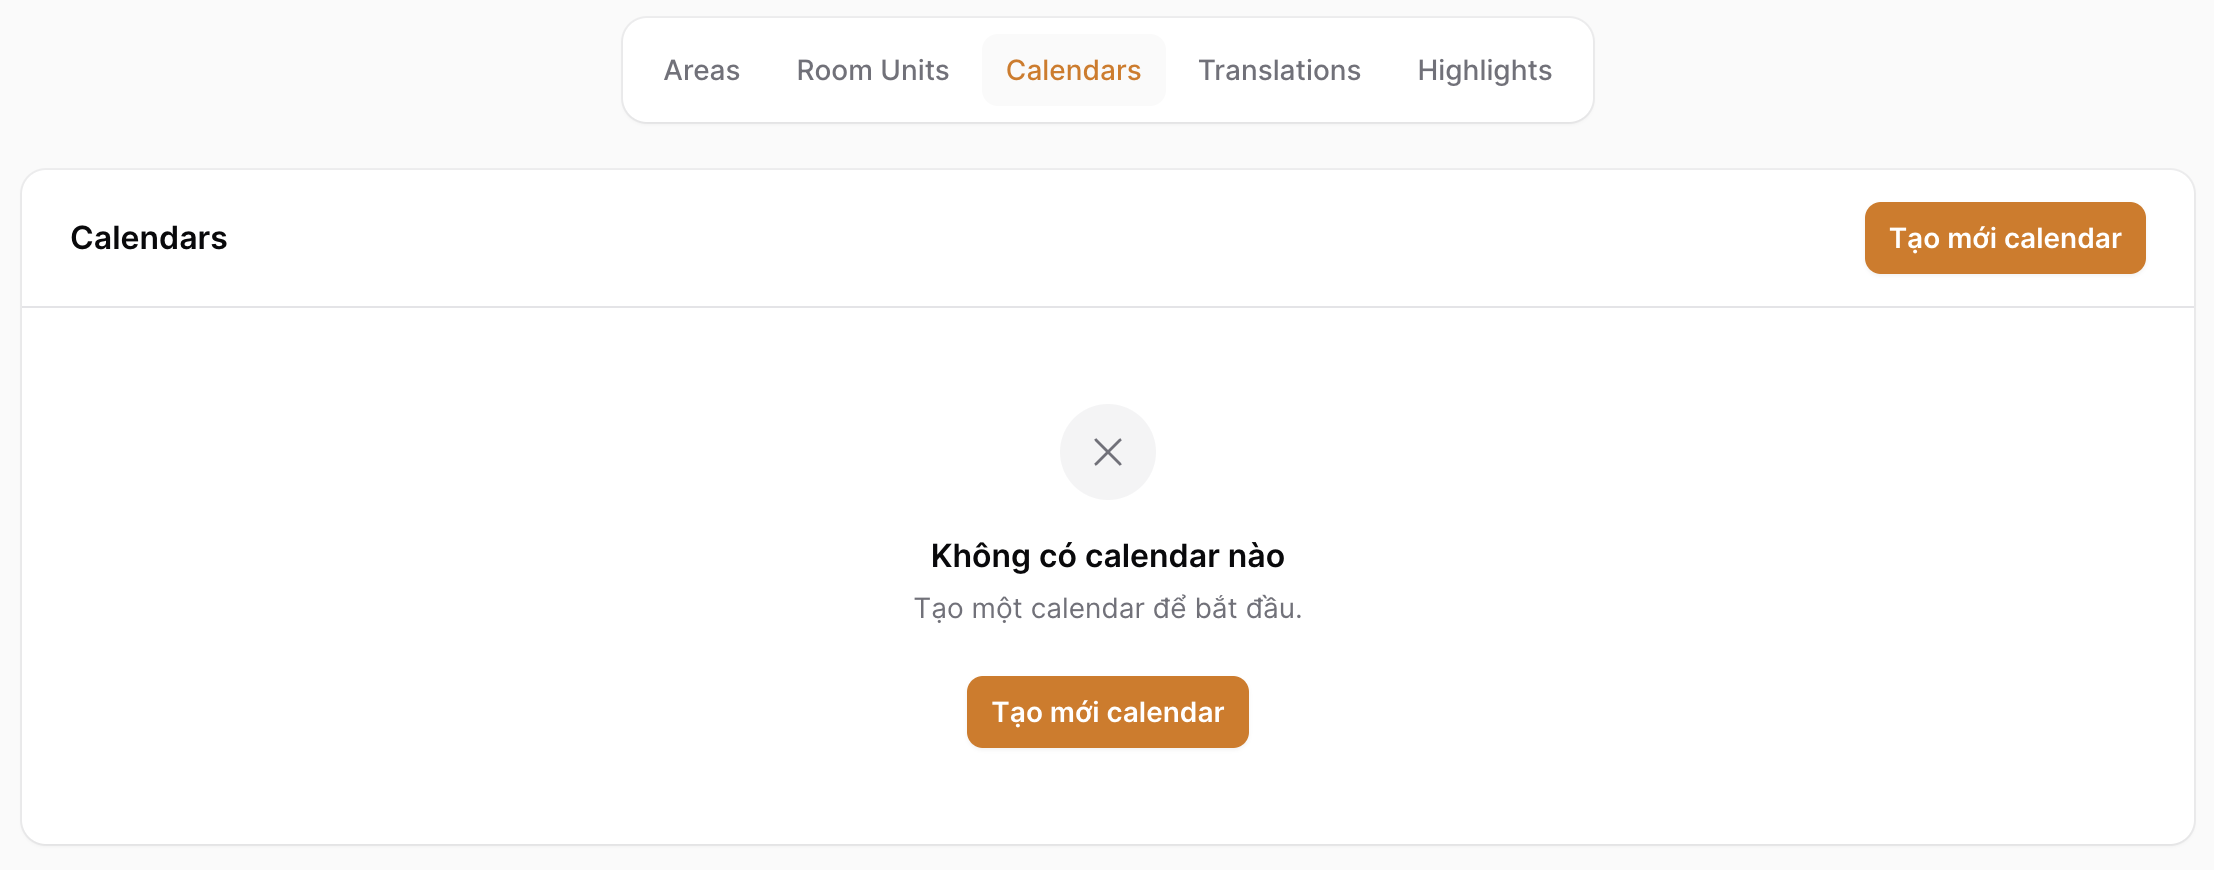This screenshot has width=2214, height=870.
Task: Create a calendar using the top-right button
Action: [x=2004, y=238]
